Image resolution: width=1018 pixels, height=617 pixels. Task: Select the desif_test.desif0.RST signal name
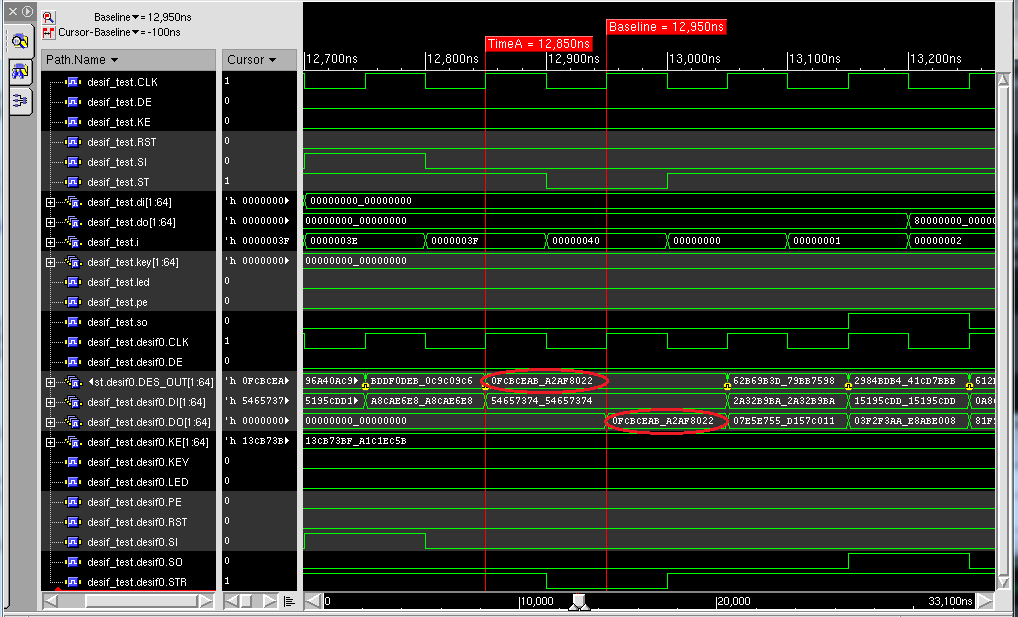pos(137,523)
